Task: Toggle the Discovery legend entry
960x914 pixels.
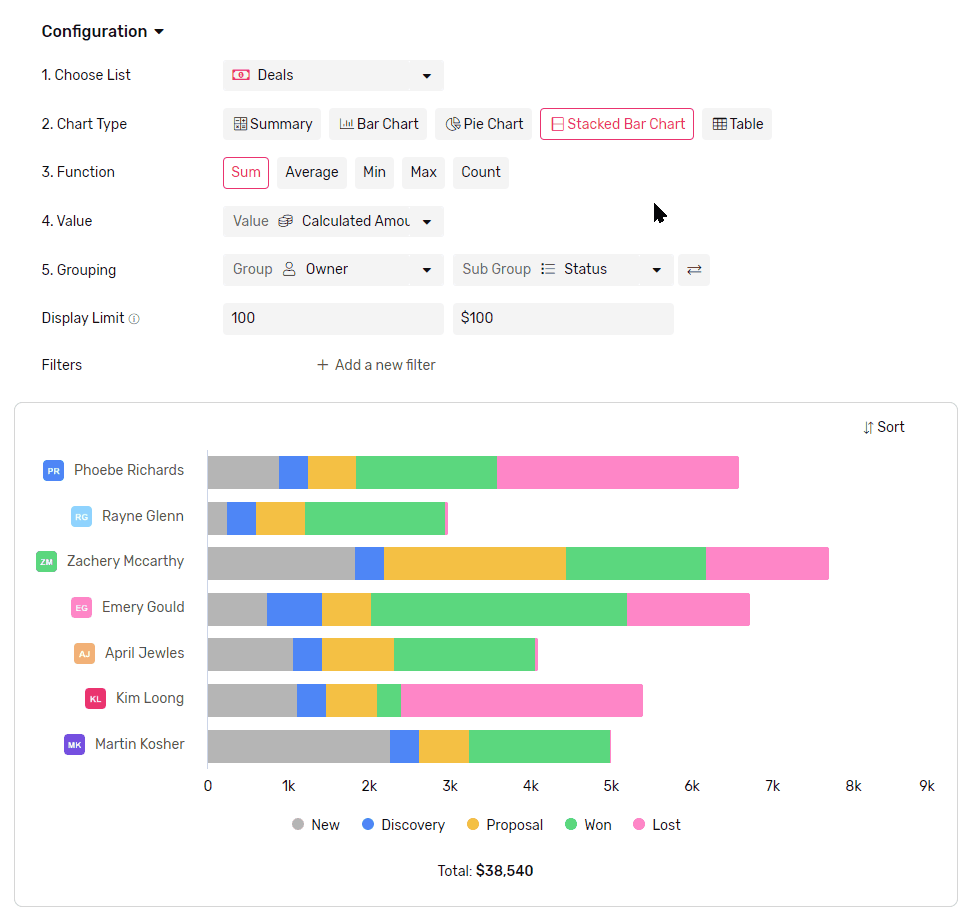Action: 403,825
